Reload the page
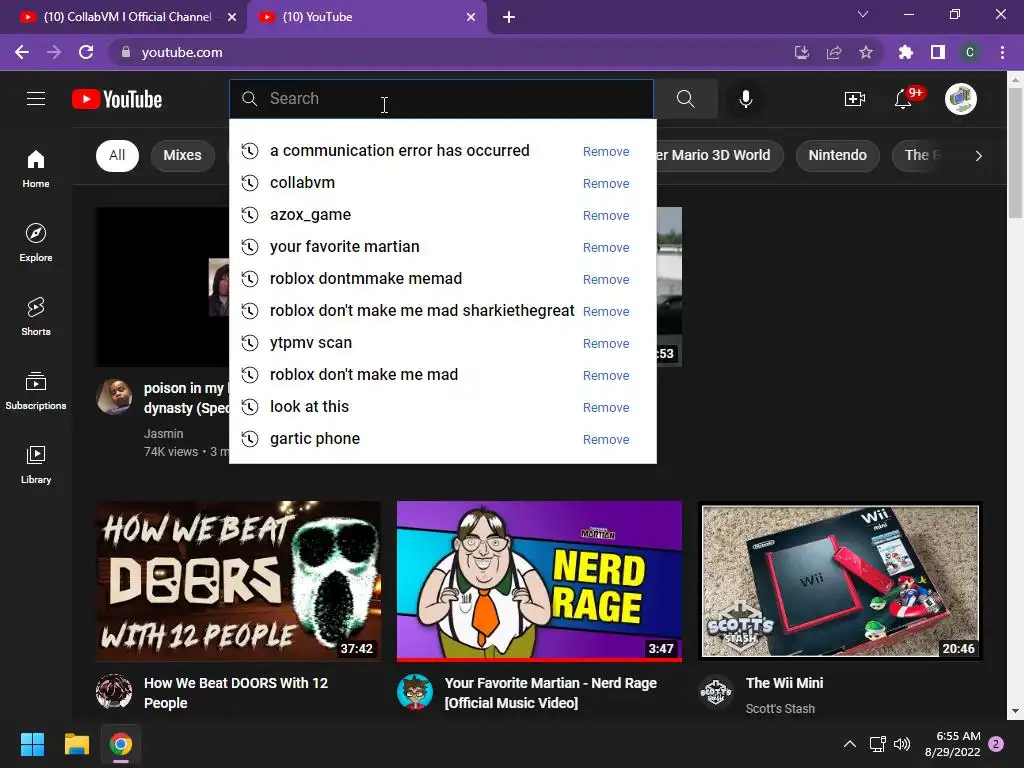Image resolution: width=1024 pixels, height=768 pixels. coord(86,52)
